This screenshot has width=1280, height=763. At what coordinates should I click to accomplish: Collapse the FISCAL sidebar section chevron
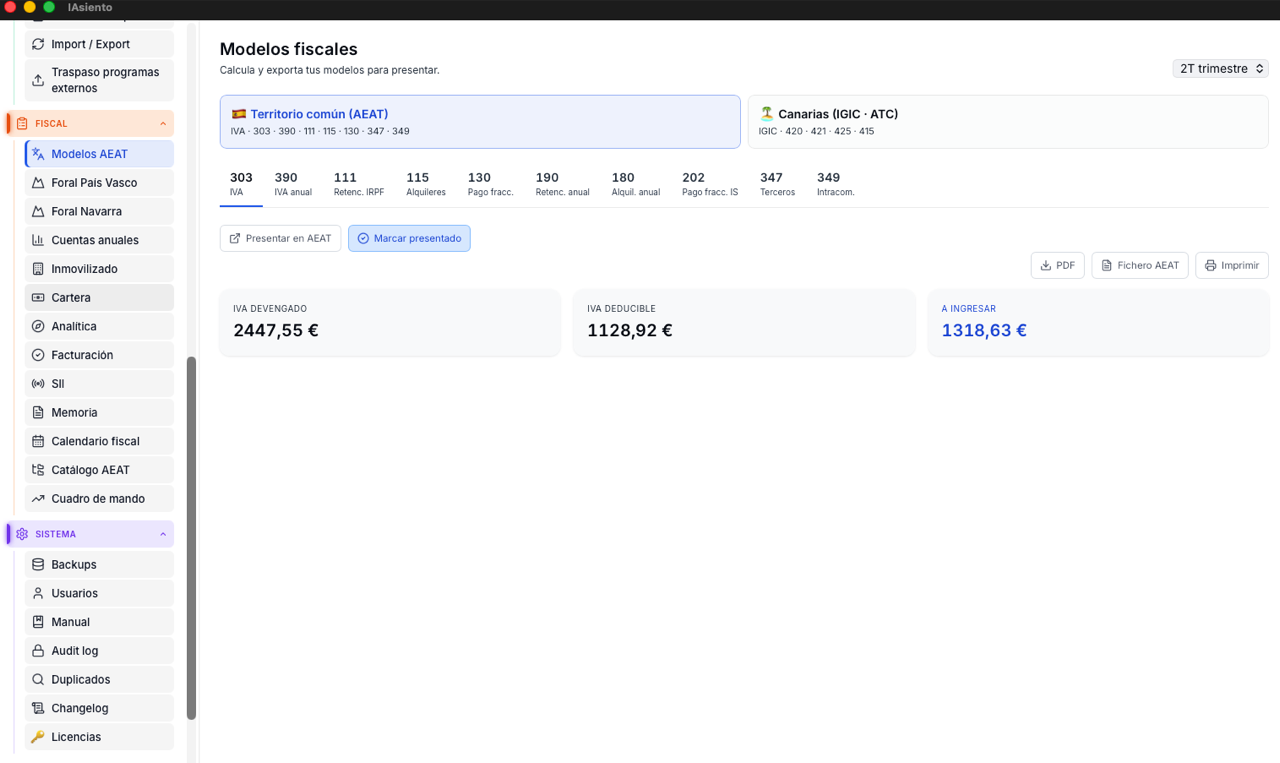coord(163,124)
